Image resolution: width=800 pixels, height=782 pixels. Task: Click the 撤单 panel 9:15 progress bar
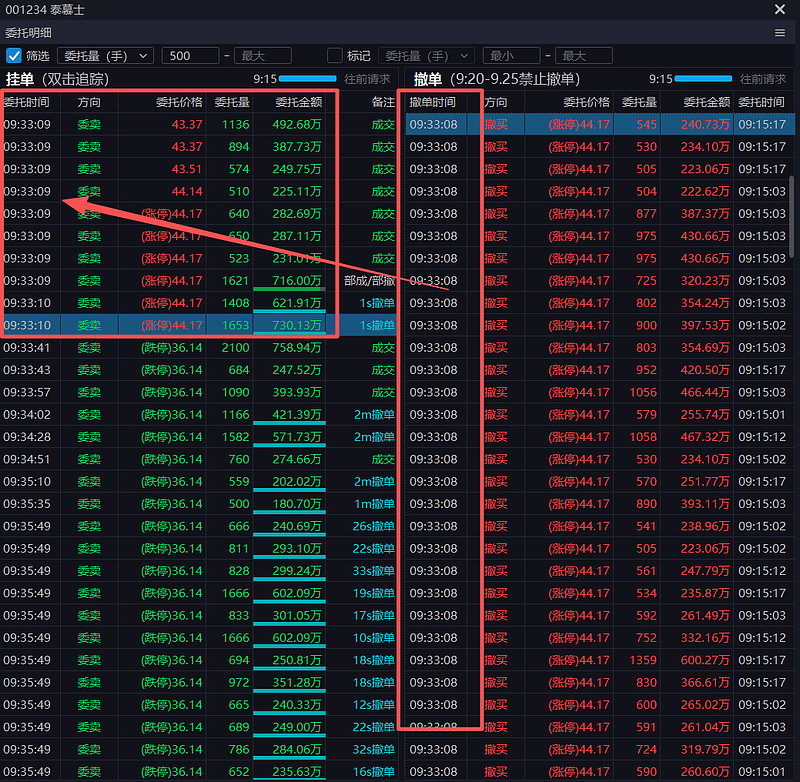pyautogui.click(x=703, y=79)
